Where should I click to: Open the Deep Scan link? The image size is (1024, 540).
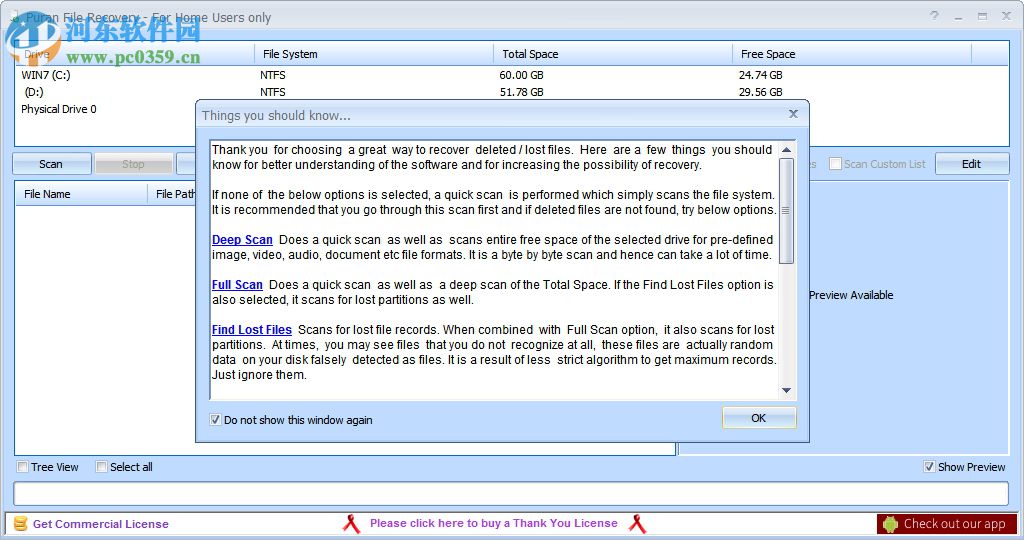[x=242, y=240]
